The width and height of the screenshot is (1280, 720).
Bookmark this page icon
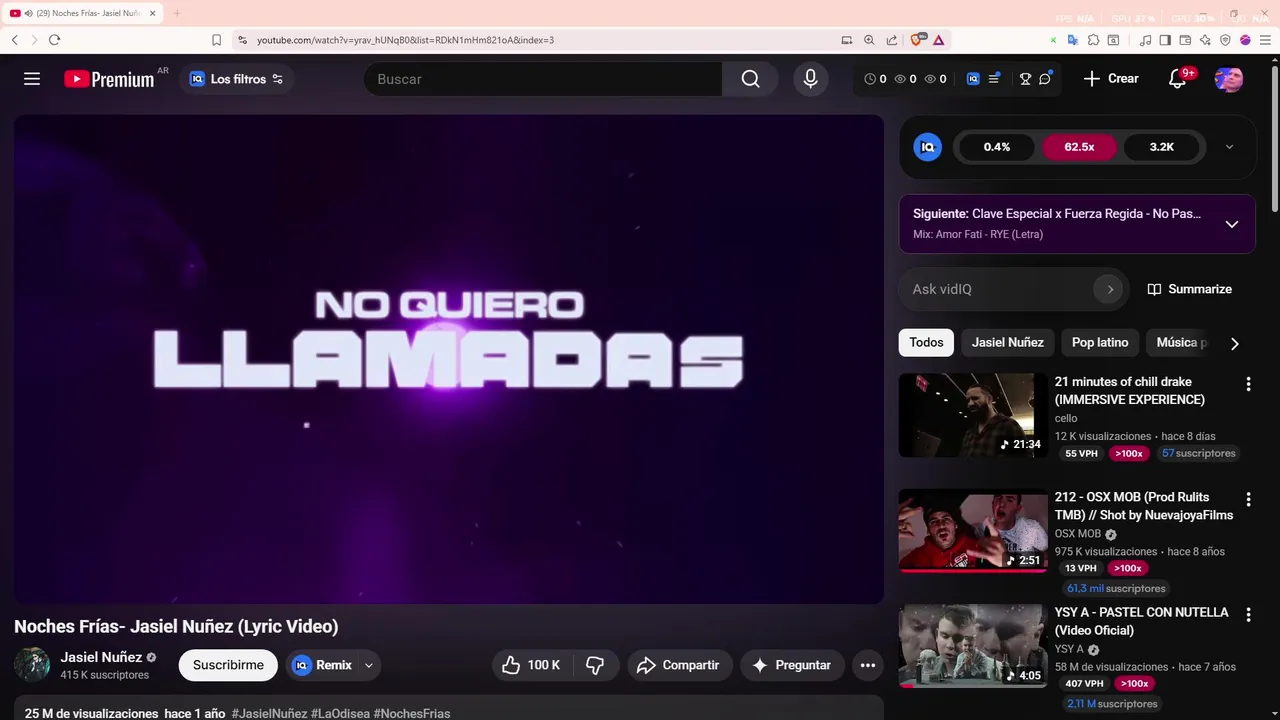[216, 40]
